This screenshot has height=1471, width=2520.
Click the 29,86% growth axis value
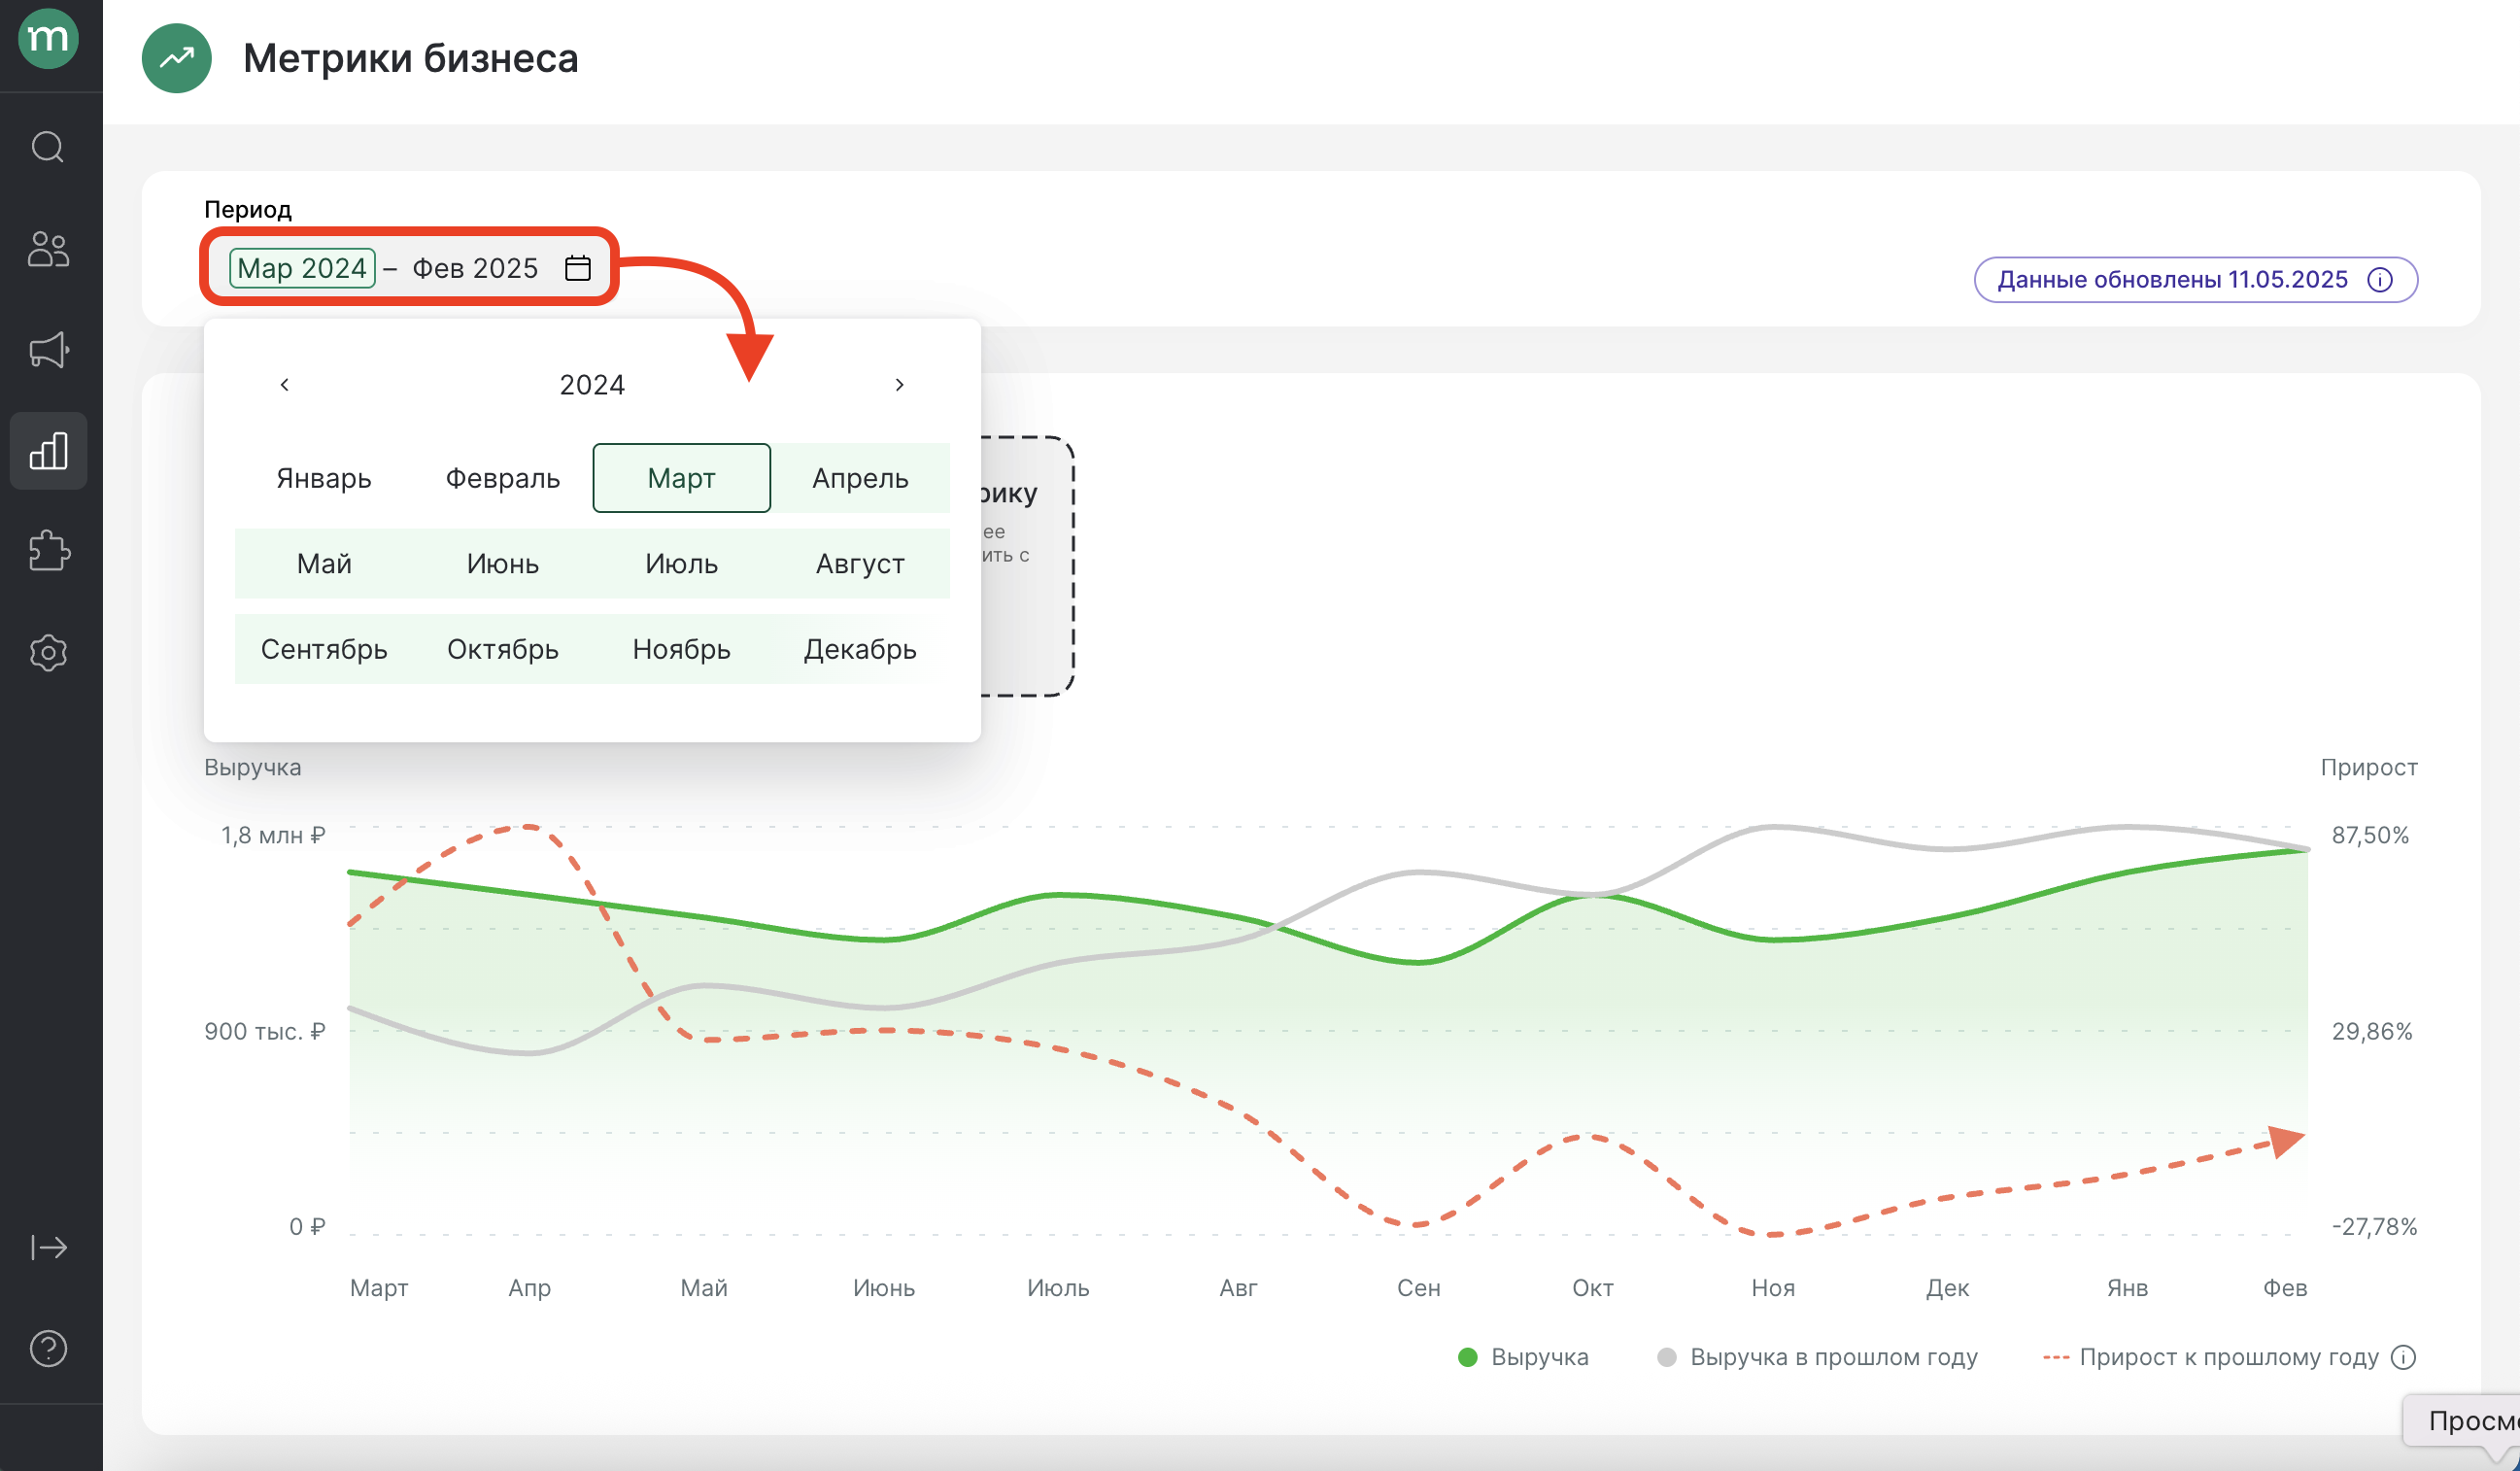tap(2372, 1031)
